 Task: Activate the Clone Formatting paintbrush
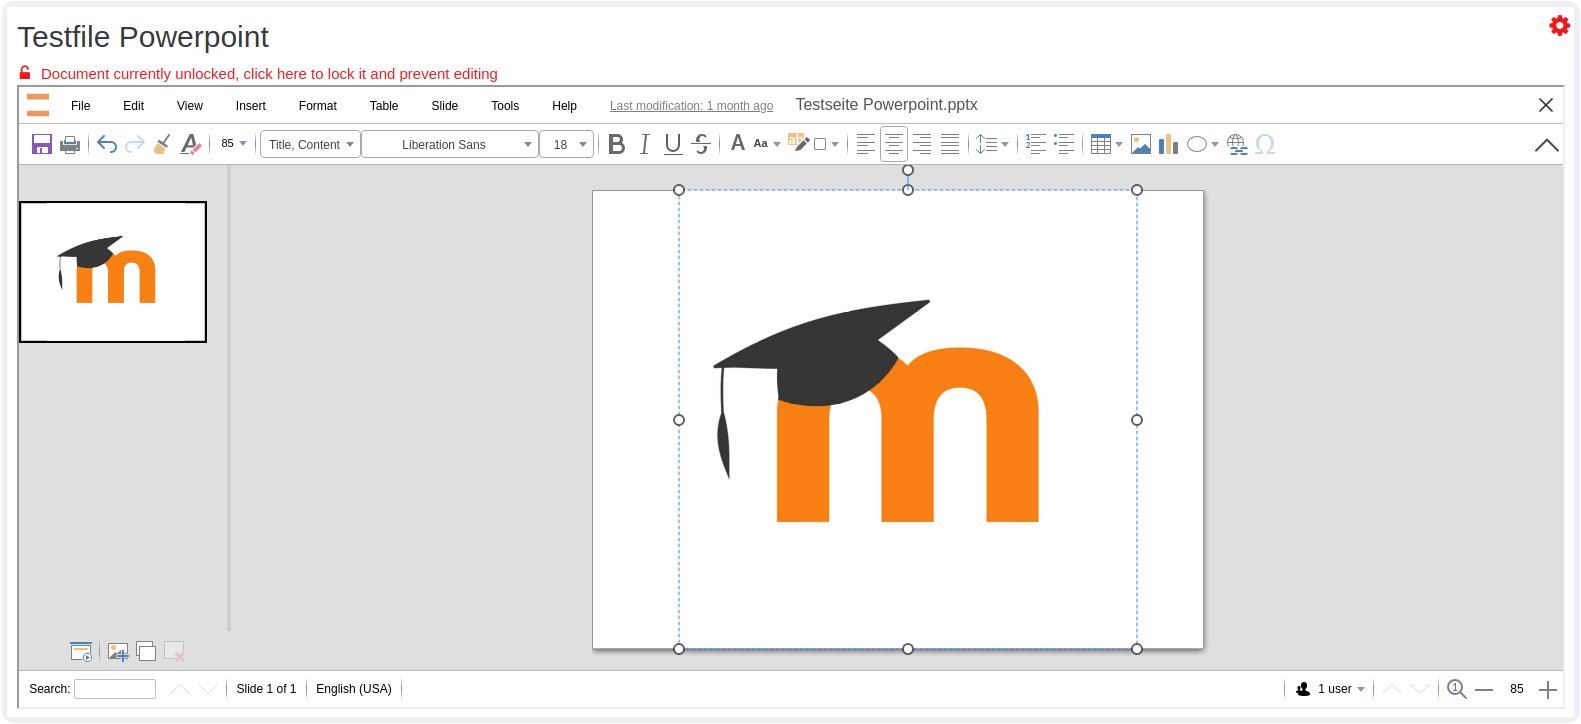tap(162, 144)
